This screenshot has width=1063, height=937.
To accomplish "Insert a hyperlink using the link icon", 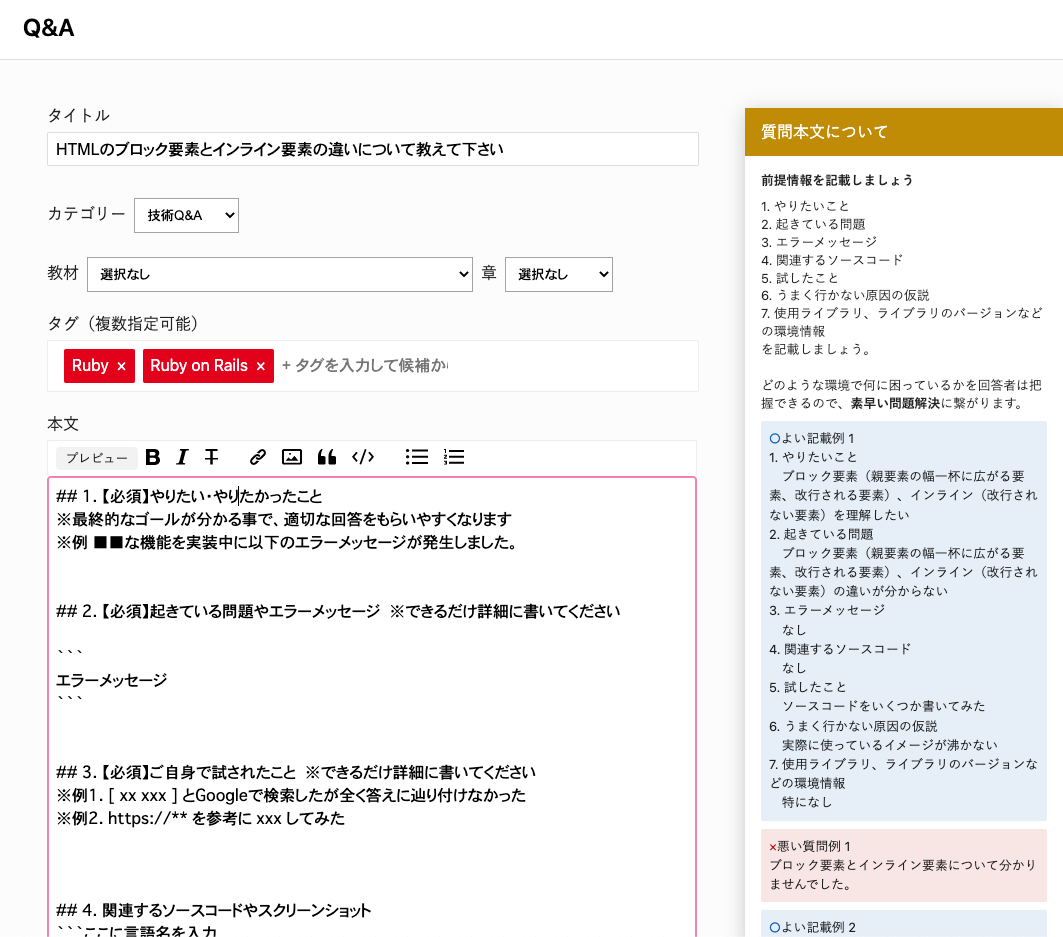I will tap(257, 457).
